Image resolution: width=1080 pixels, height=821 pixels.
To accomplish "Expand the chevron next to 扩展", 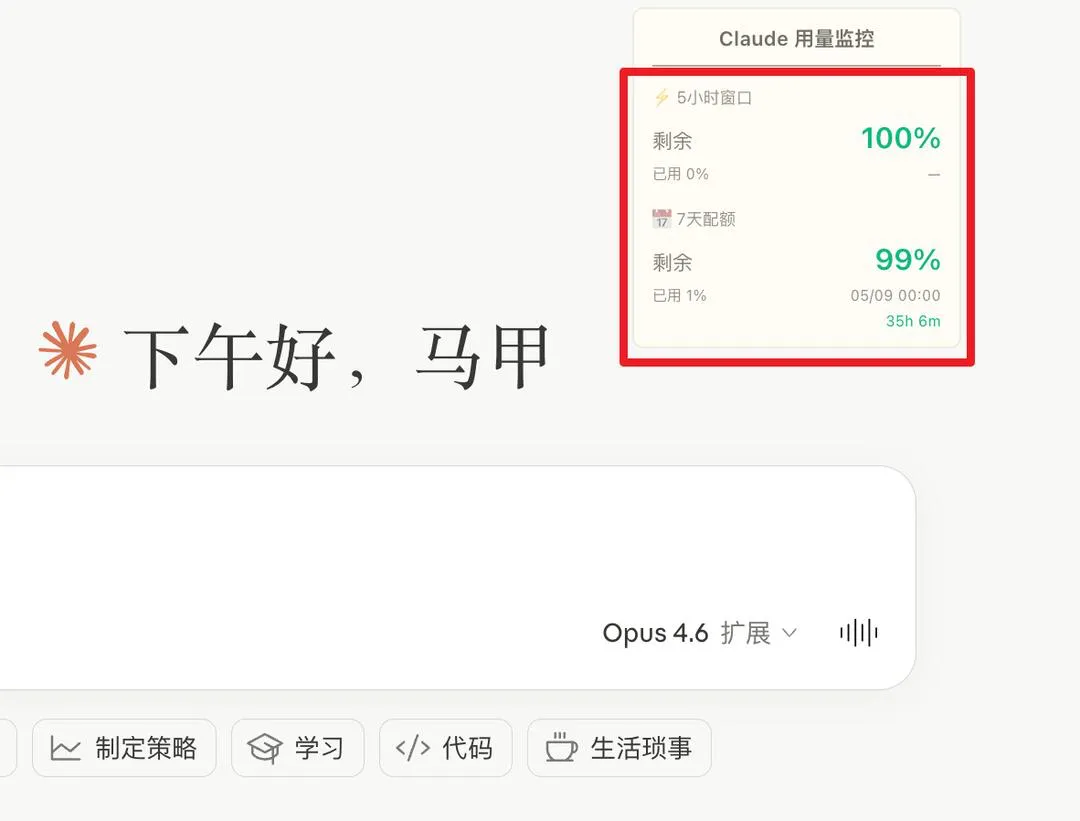I will point(790,632).
